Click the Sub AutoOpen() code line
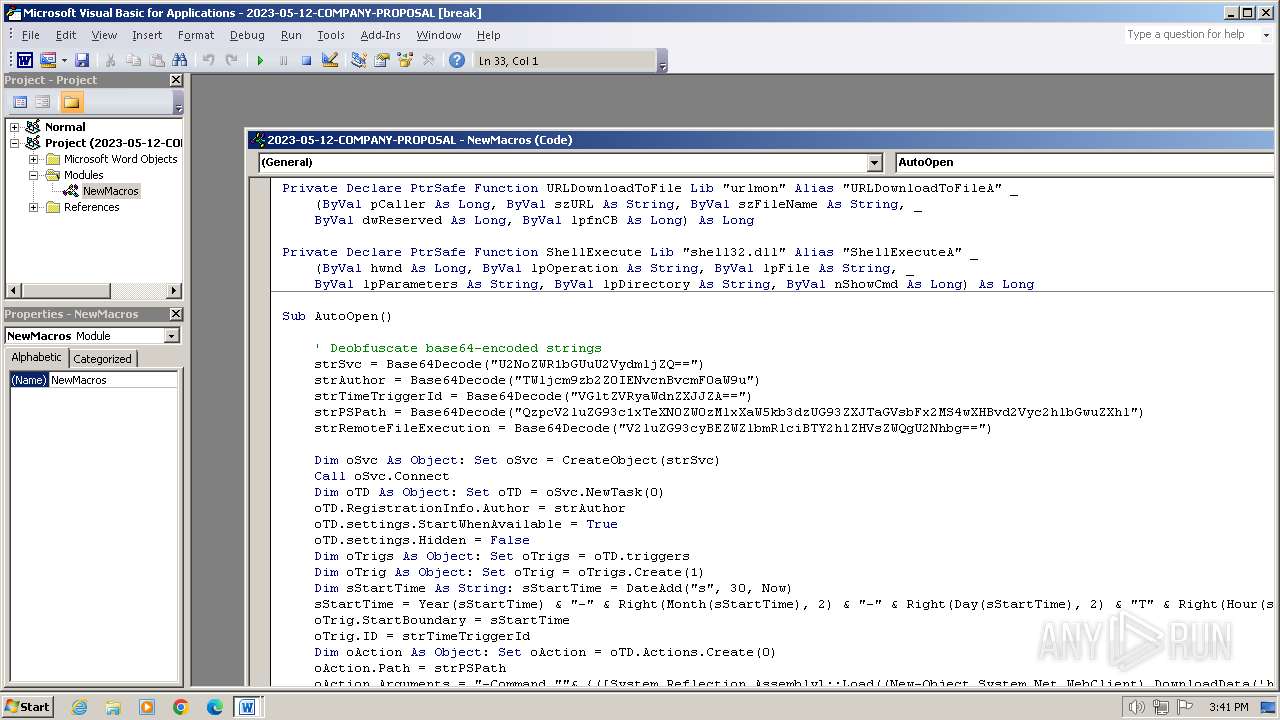This screenshot has width=1280, height=720. pos(337,316)
